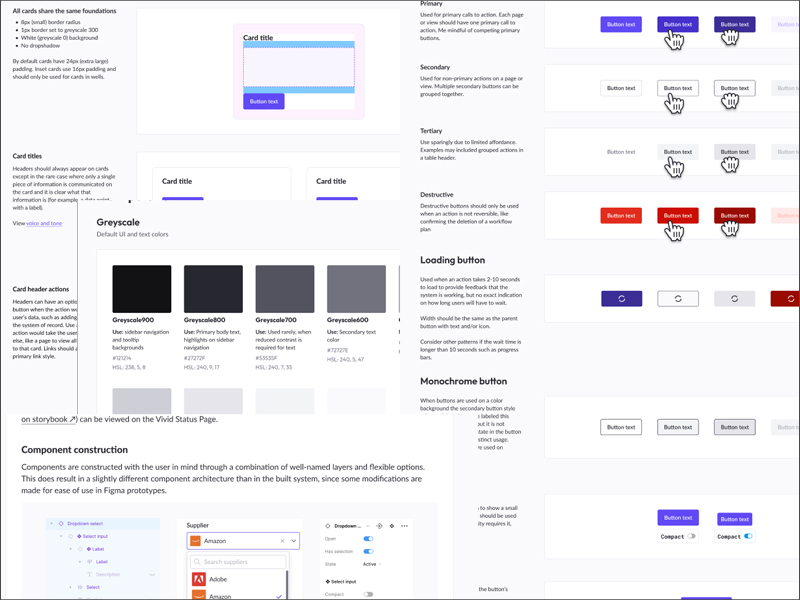The width and height of the screenshot is (800, 600).
Task: Select the Select input layer
Action: coord(96,536)
